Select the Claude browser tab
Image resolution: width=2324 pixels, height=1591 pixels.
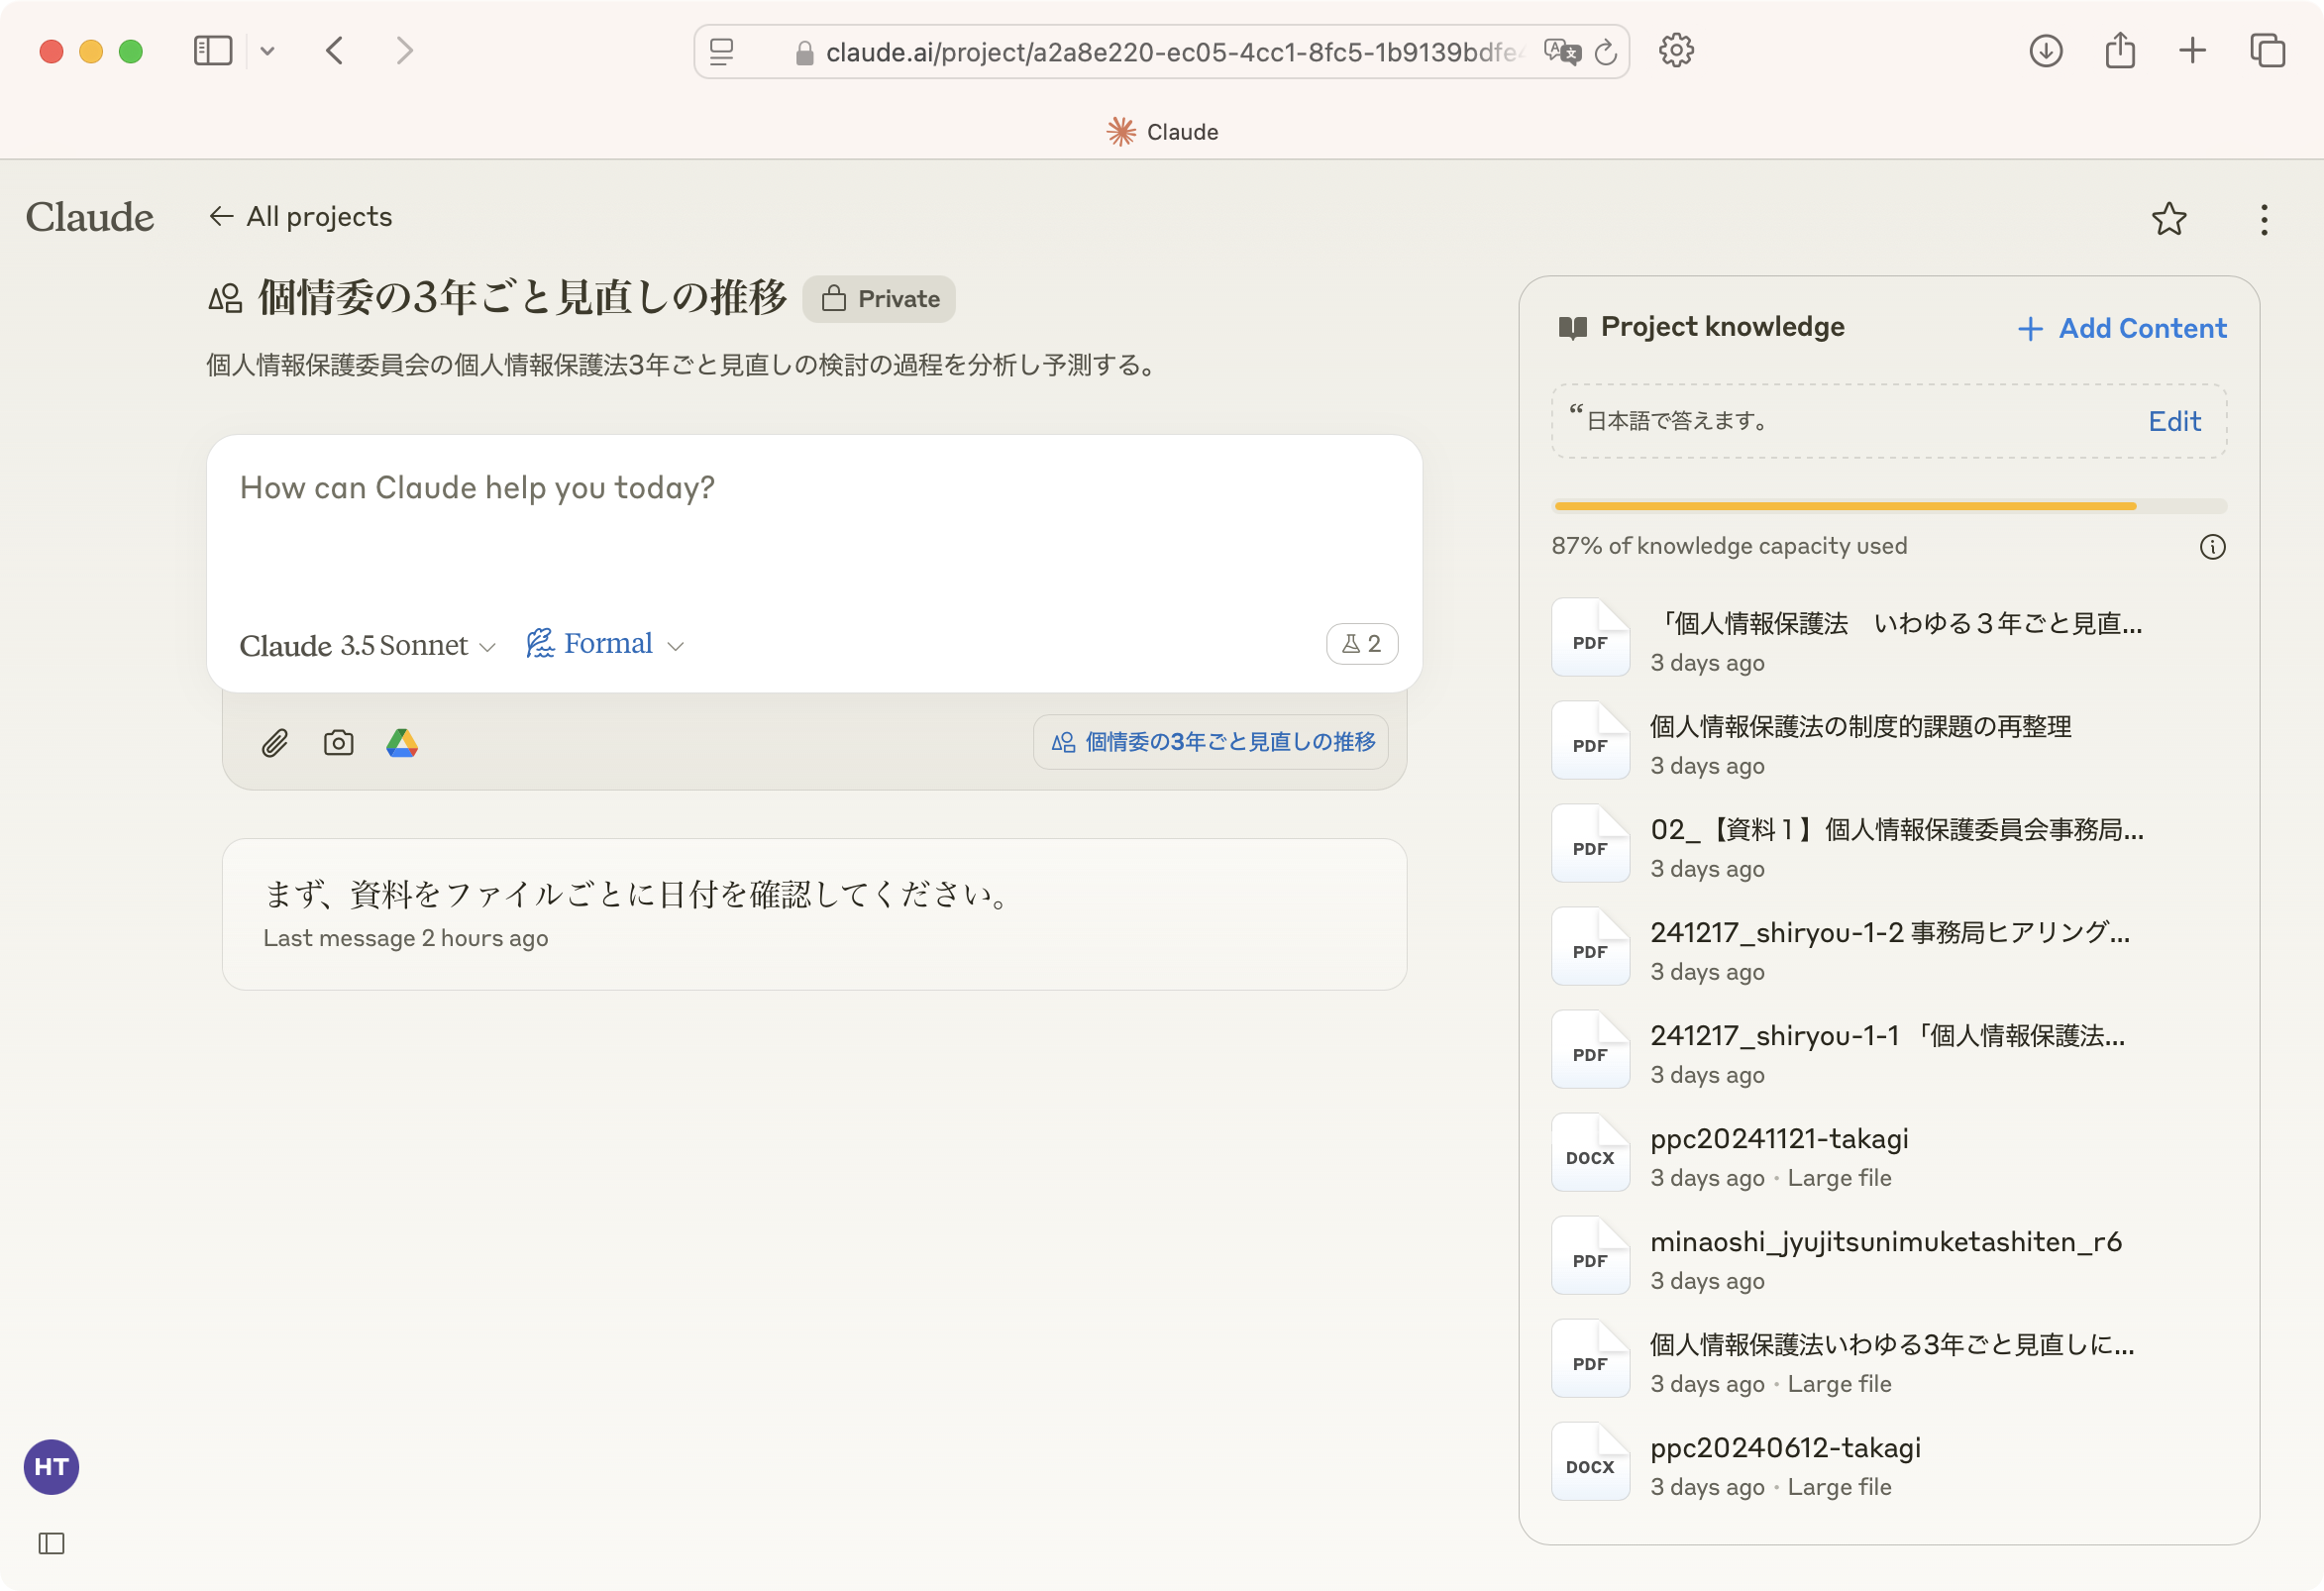click(x=1162, y=132)
